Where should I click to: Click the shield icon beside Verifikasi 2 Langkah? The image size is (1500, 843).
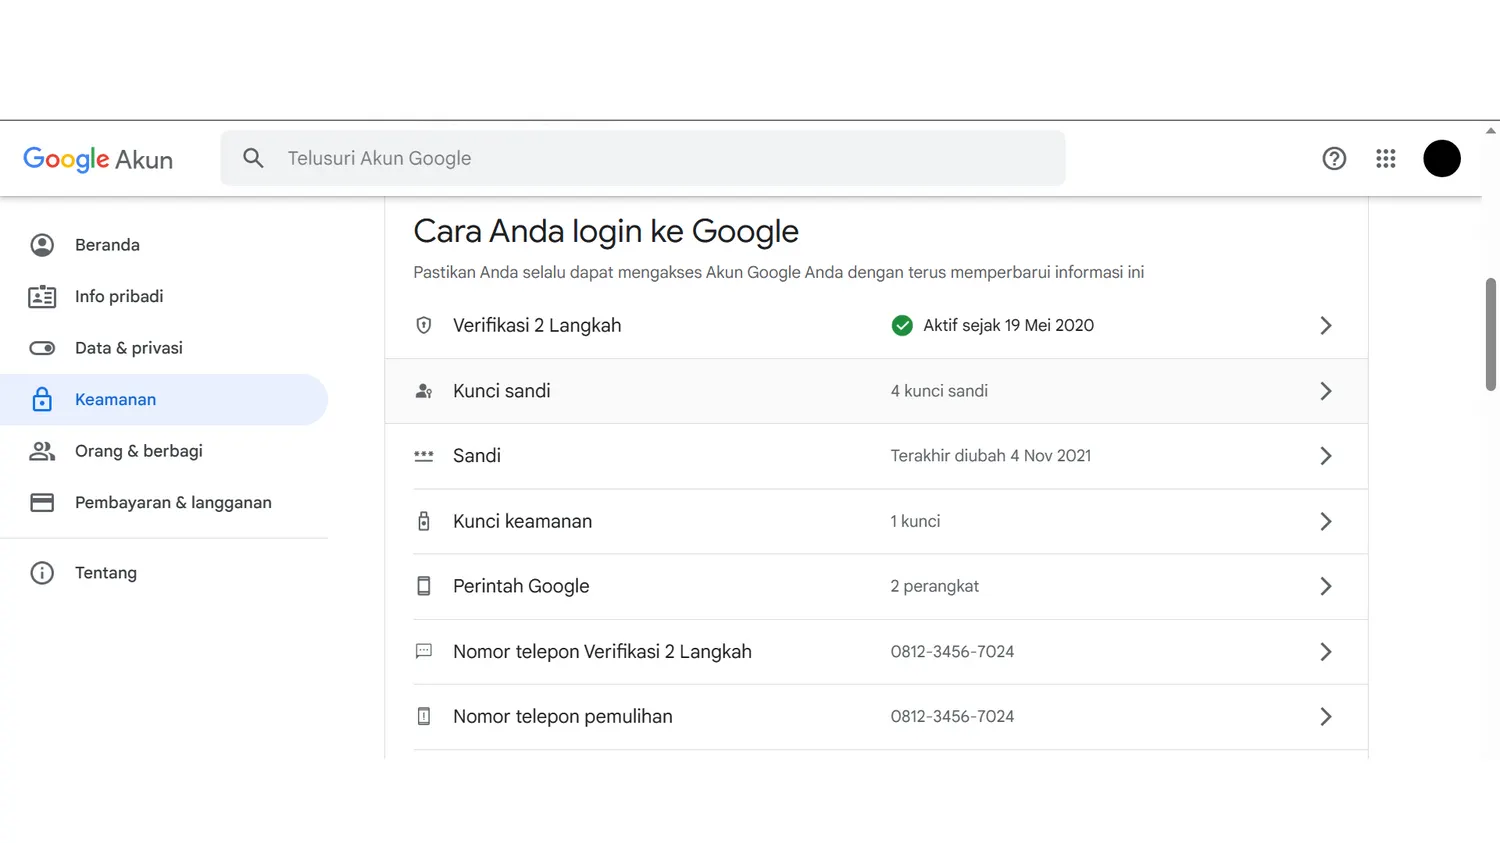click(424, 325)
